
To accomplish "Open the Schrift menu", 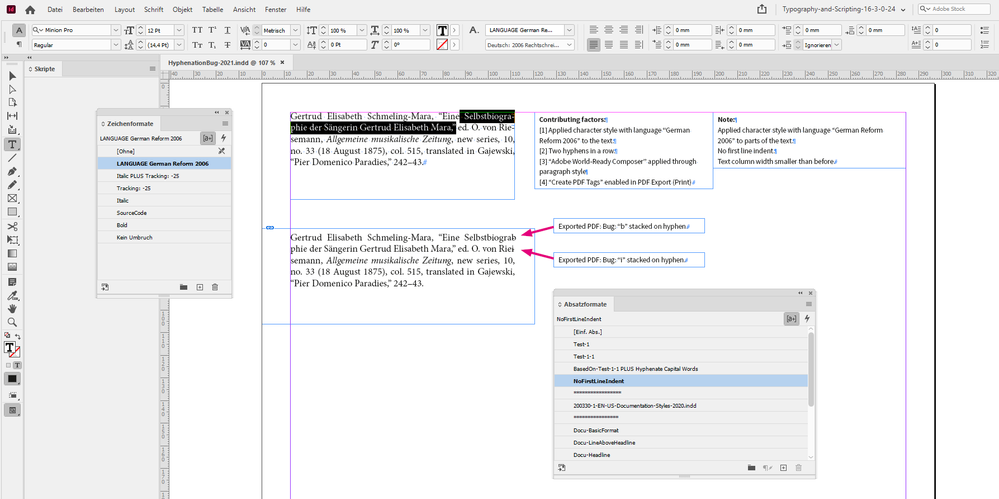I will [x=153, y=9].
